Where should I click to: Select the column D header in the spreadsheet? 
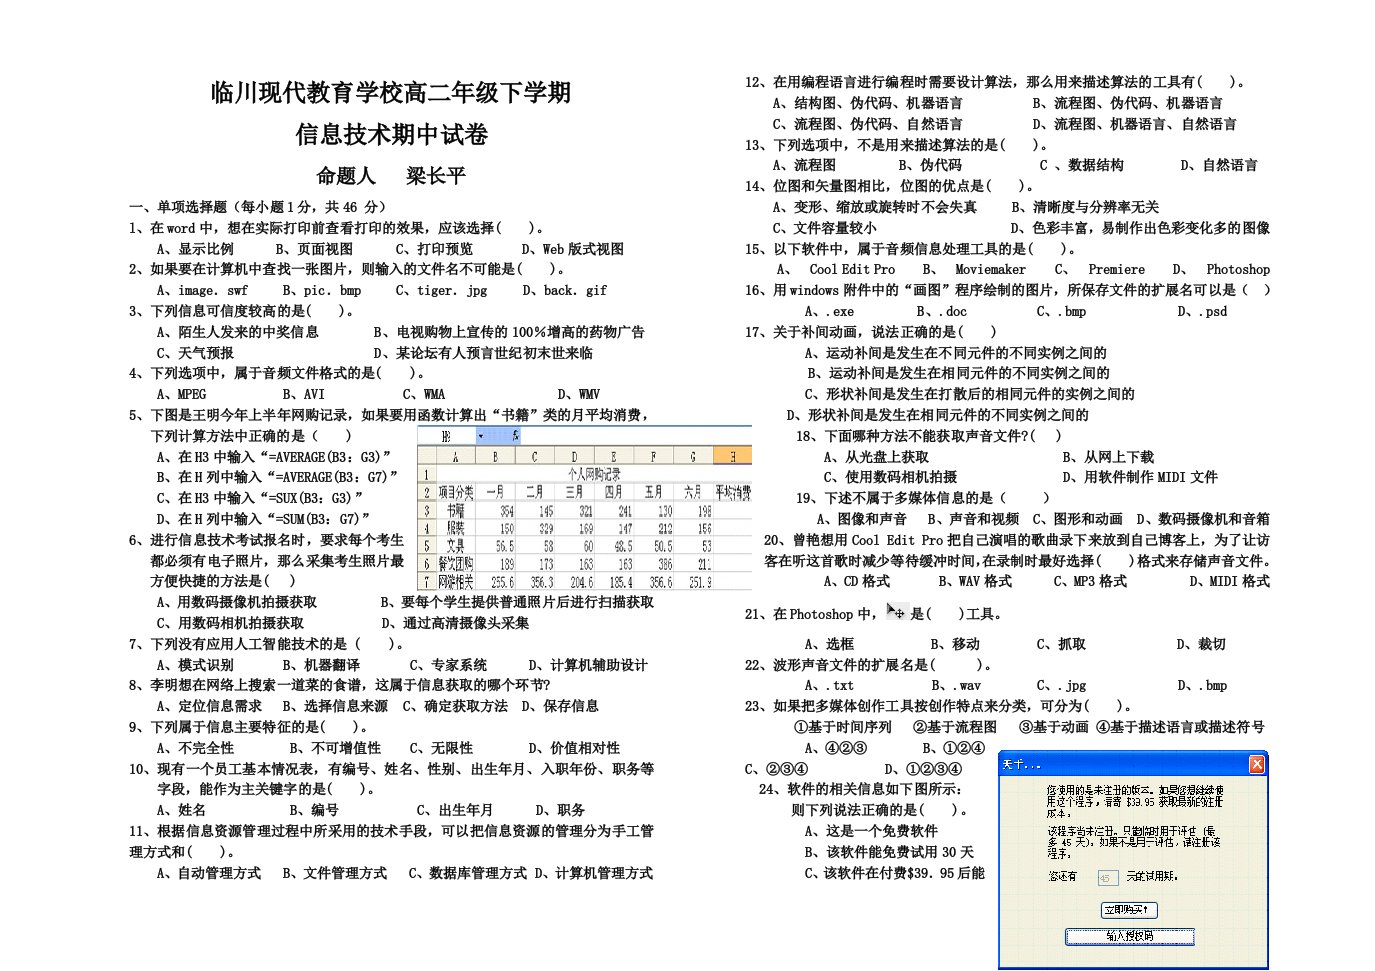pyautogui.click(x=575, y=456)
